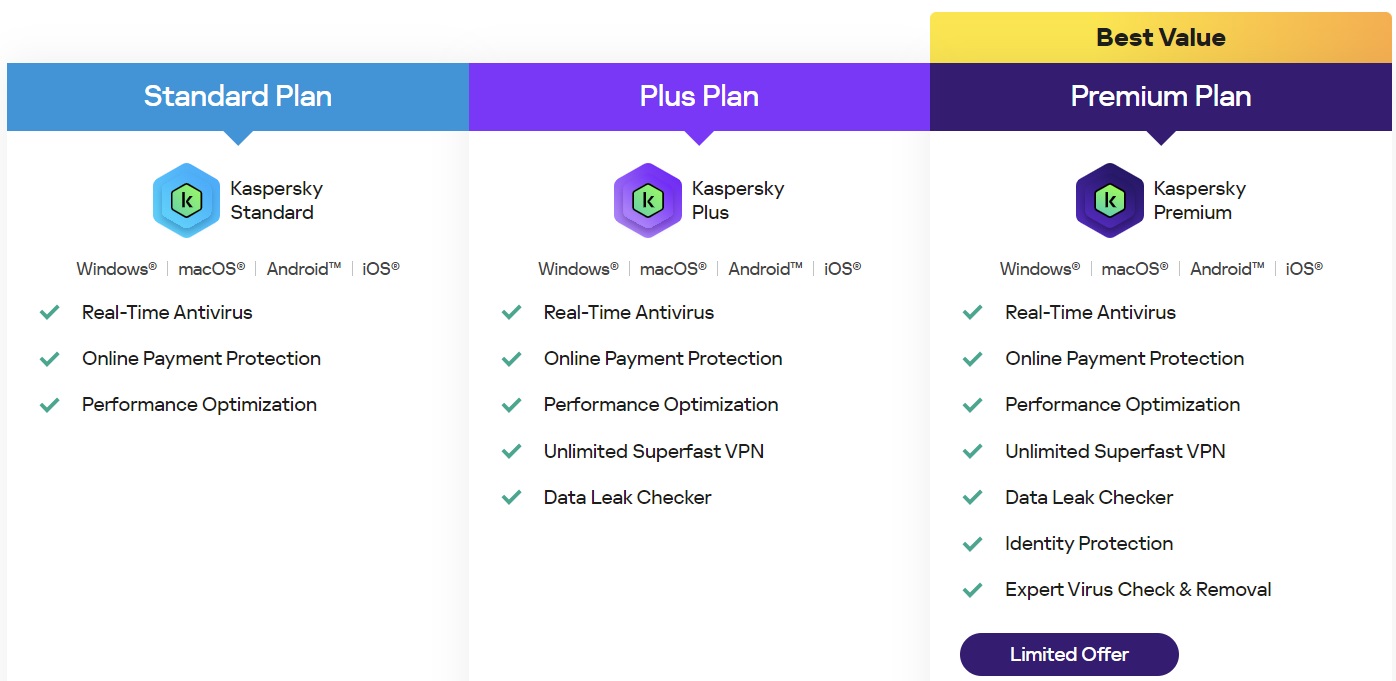Image resolution: width=1396 pixels, height=681 pixels.
Task: Click checkmark next to Plus Unlimited Superfast VPN
Action: pos(512,451)
